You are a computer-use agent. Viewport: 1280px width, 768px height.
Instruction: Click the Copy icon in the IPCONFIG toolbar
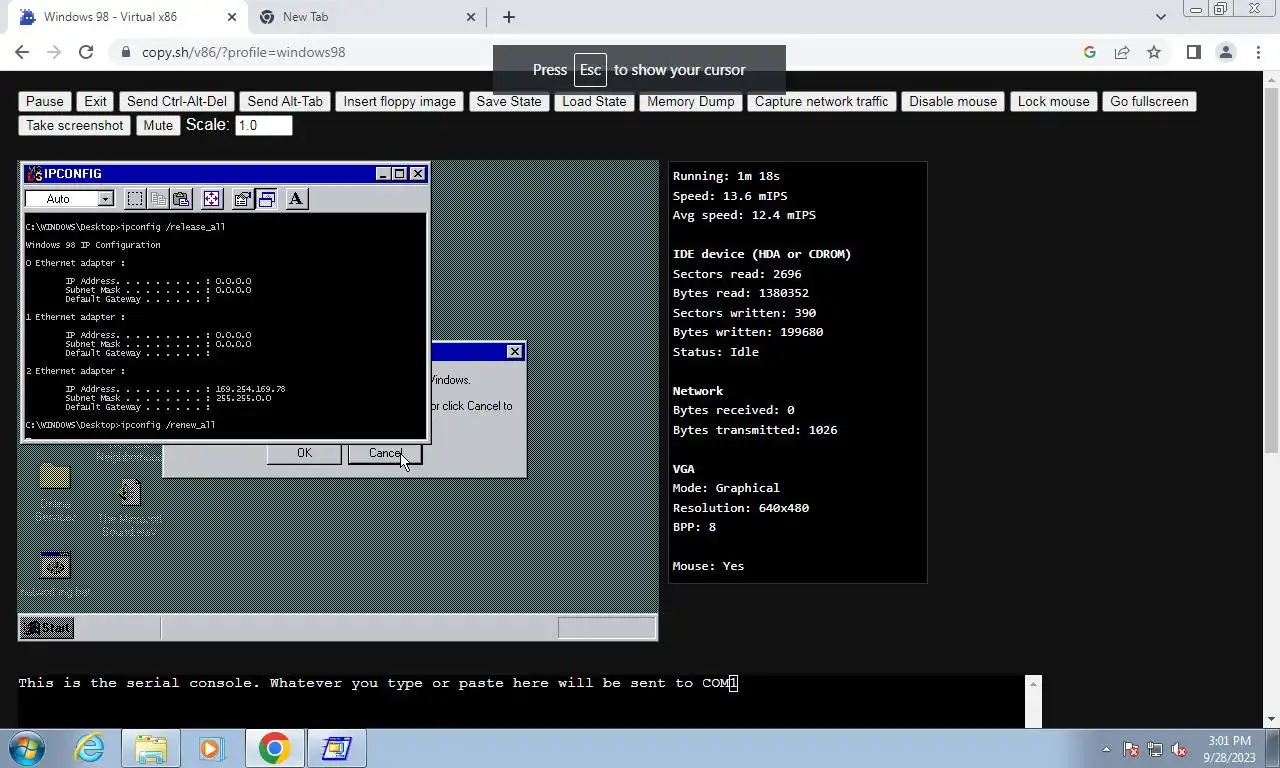(158, 199)
